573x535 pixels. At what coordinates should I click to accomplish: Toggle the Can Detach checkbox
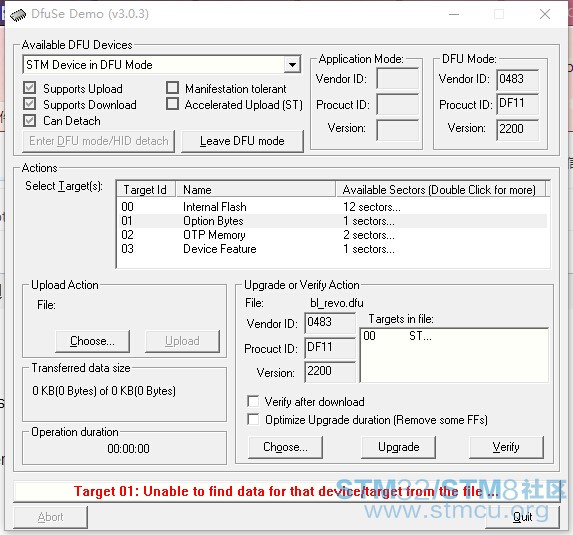click(x=30, y=120)
